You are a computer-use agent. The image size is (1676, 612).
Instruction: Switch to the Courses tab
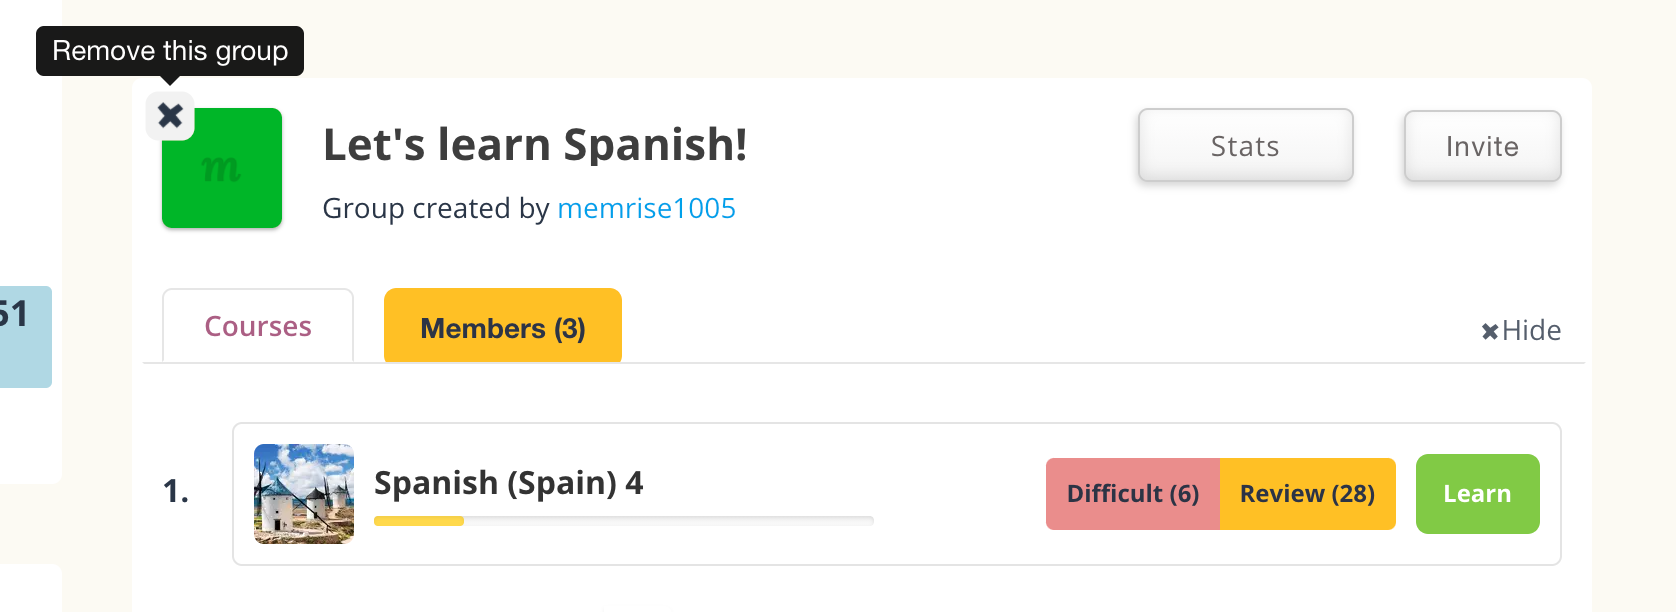click(258, 326)
